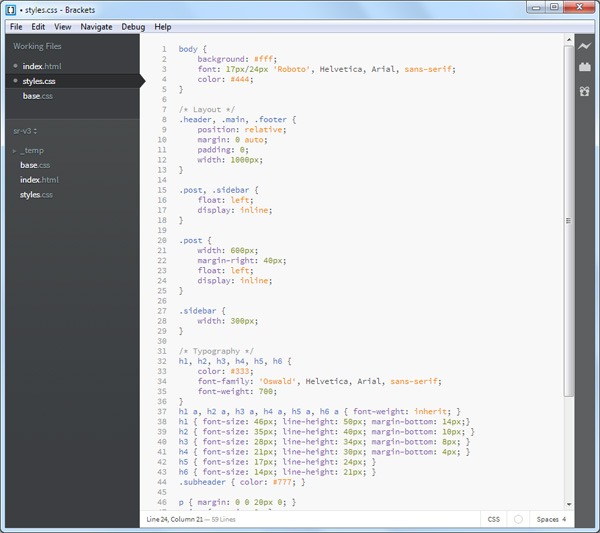
Task: Select base.css in Working Files
Action: point(39,96)
